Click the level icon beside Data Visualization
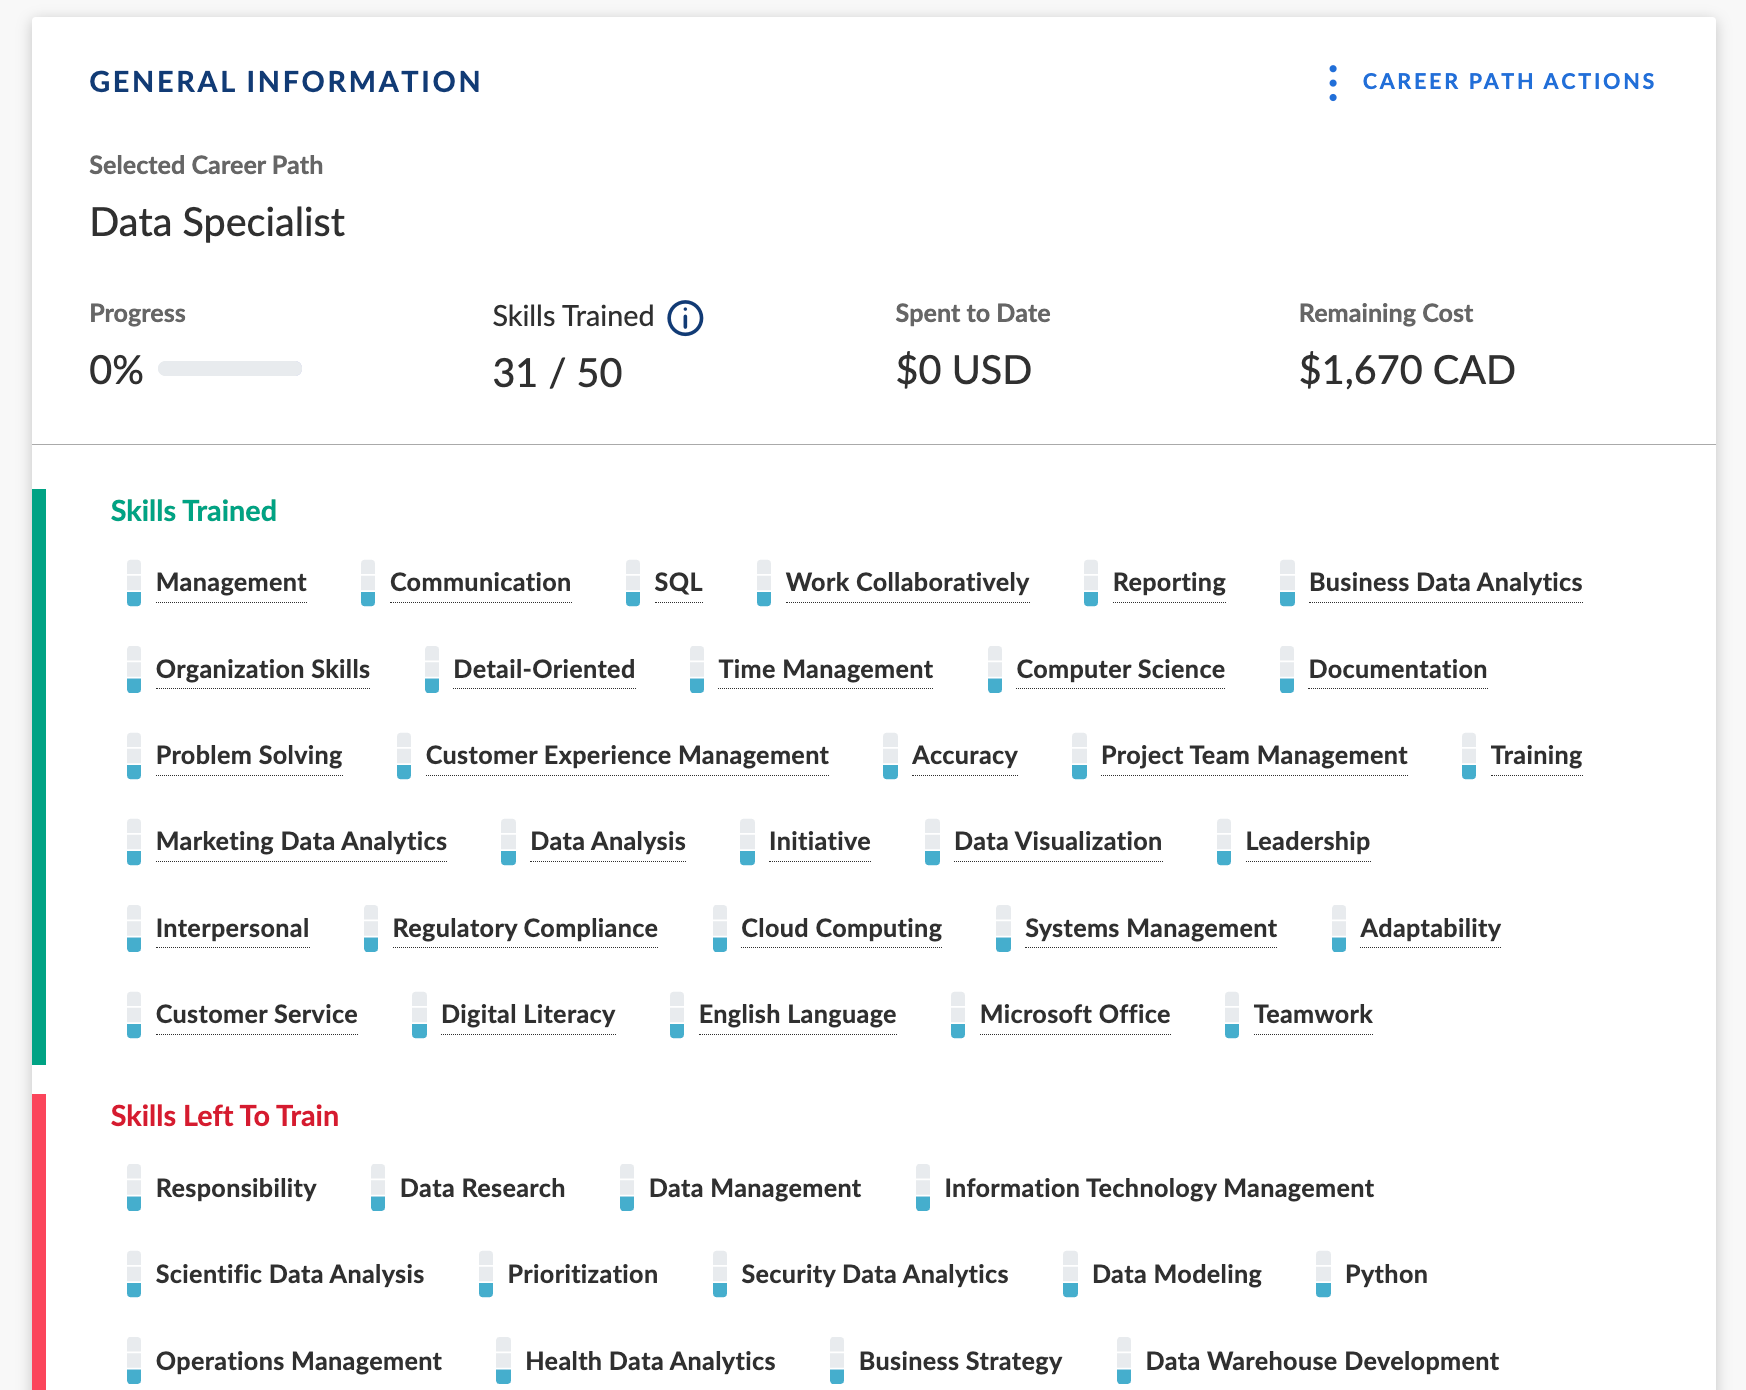Screen dimensions: 1746x1390 pyautogui.click(x=932, y=842)
